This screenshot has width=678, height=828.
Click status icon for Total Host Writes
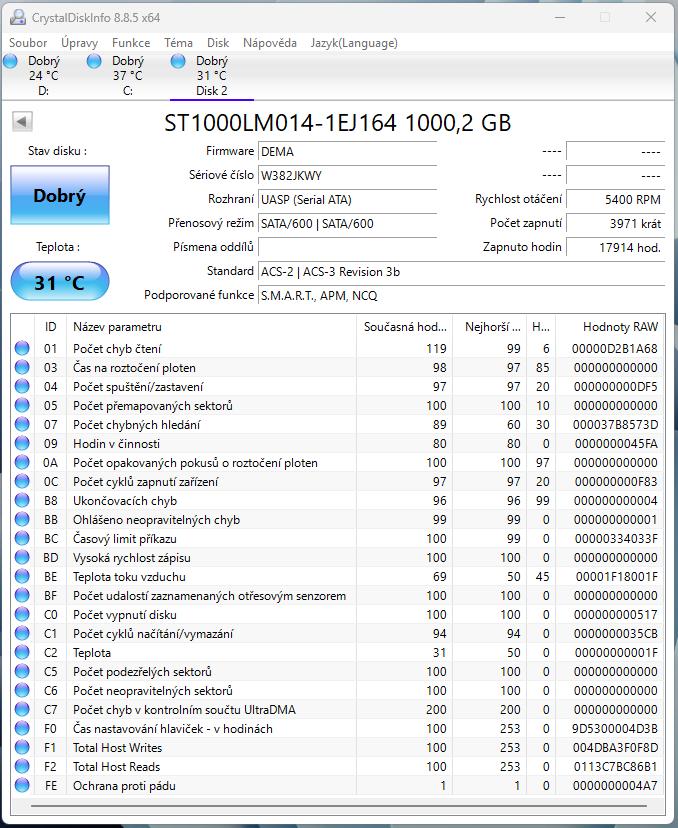coord(22,747)
